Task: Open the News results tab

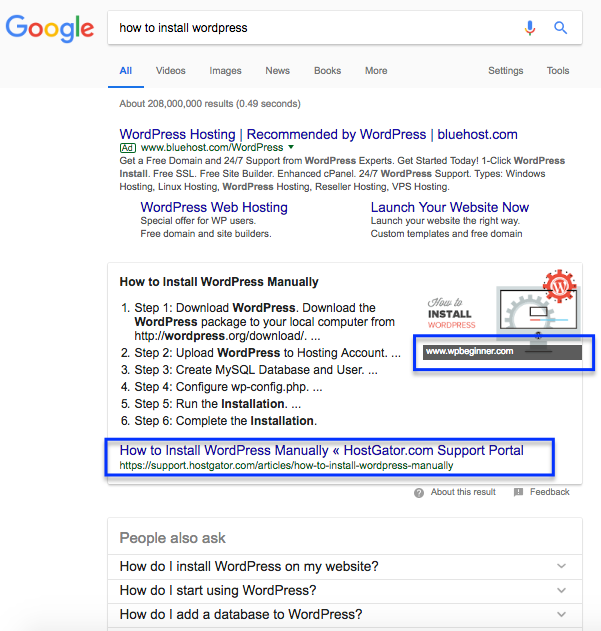Action: [x=277, y=71]
